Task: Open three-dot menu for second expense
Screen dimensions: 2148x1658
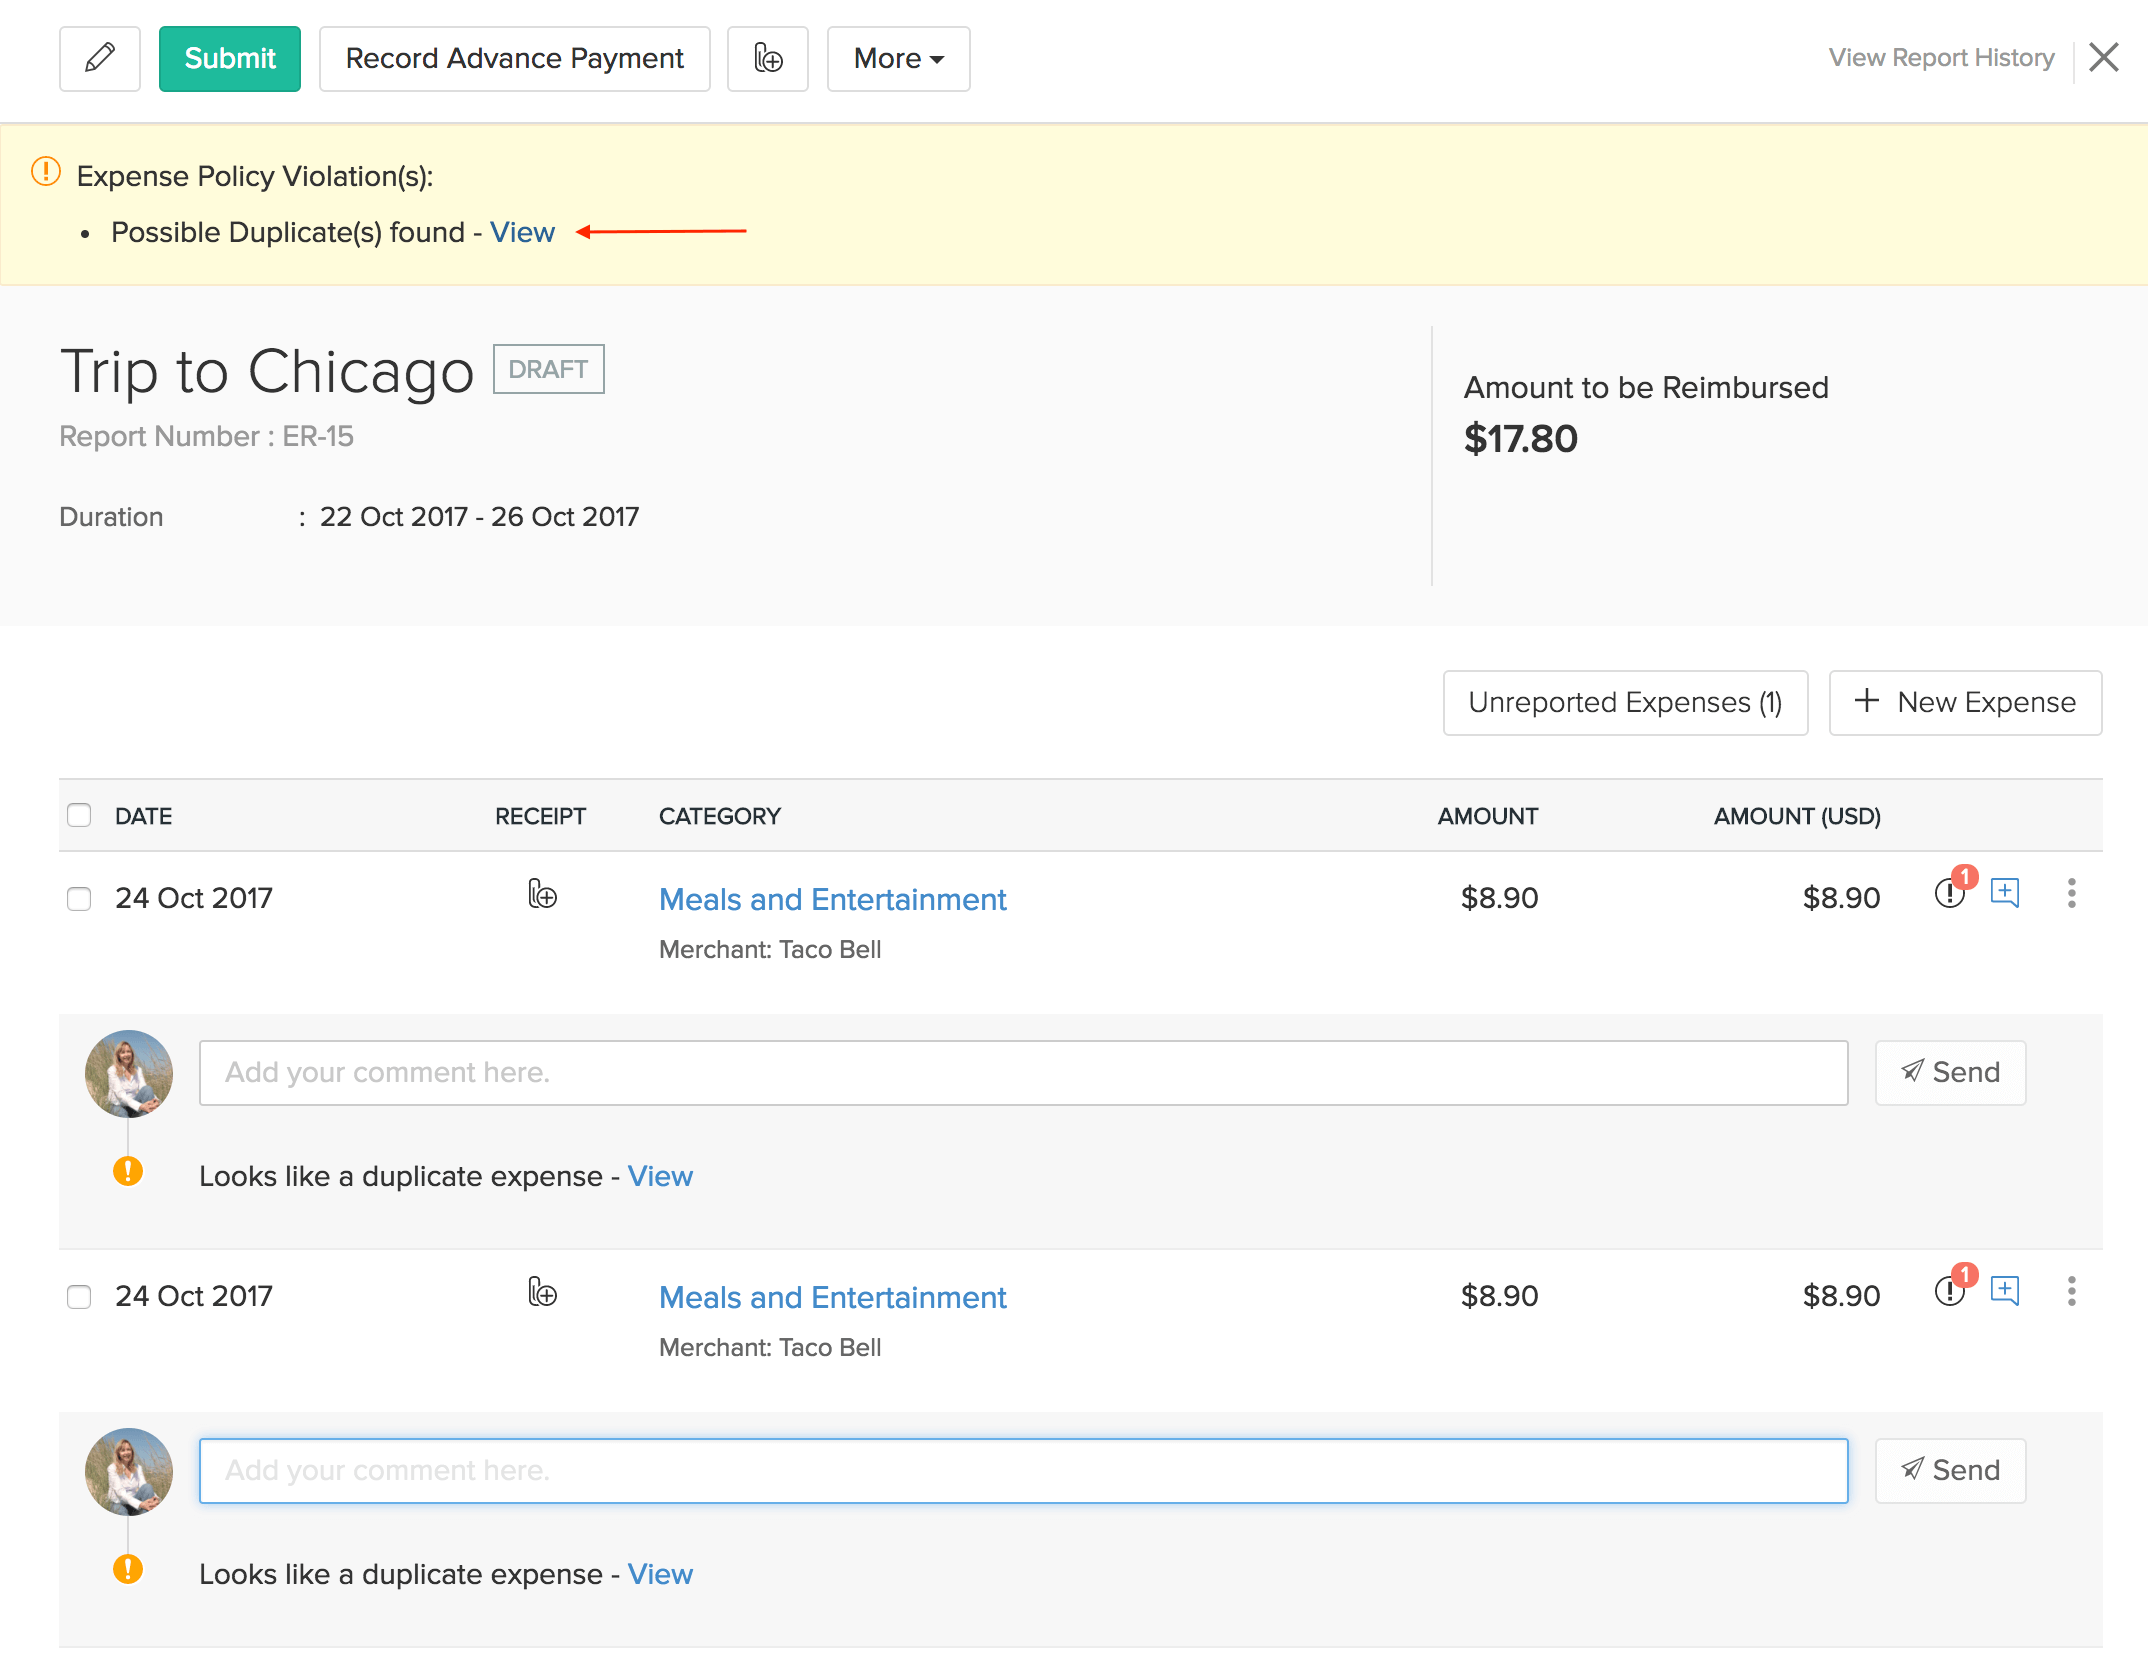Action: [2071, 1290]
